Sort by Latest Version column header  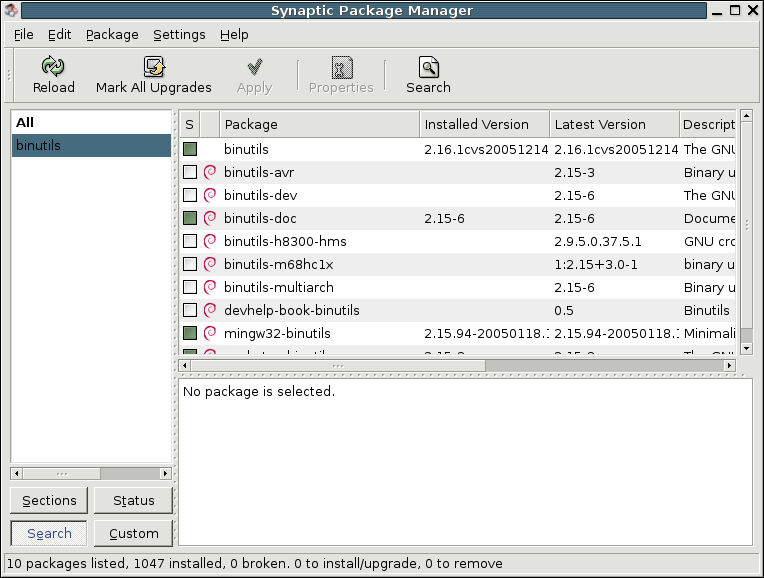[614, 124]
